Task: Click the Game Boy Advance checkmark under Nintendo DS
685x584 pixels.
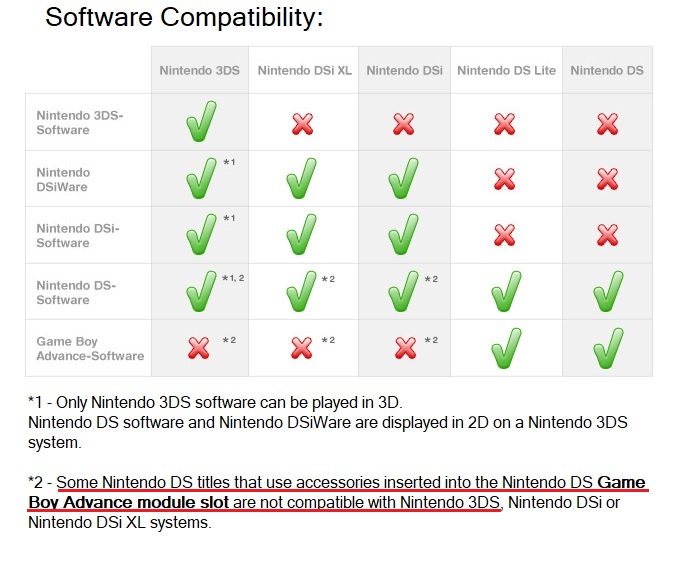Action: pos(608,348)
